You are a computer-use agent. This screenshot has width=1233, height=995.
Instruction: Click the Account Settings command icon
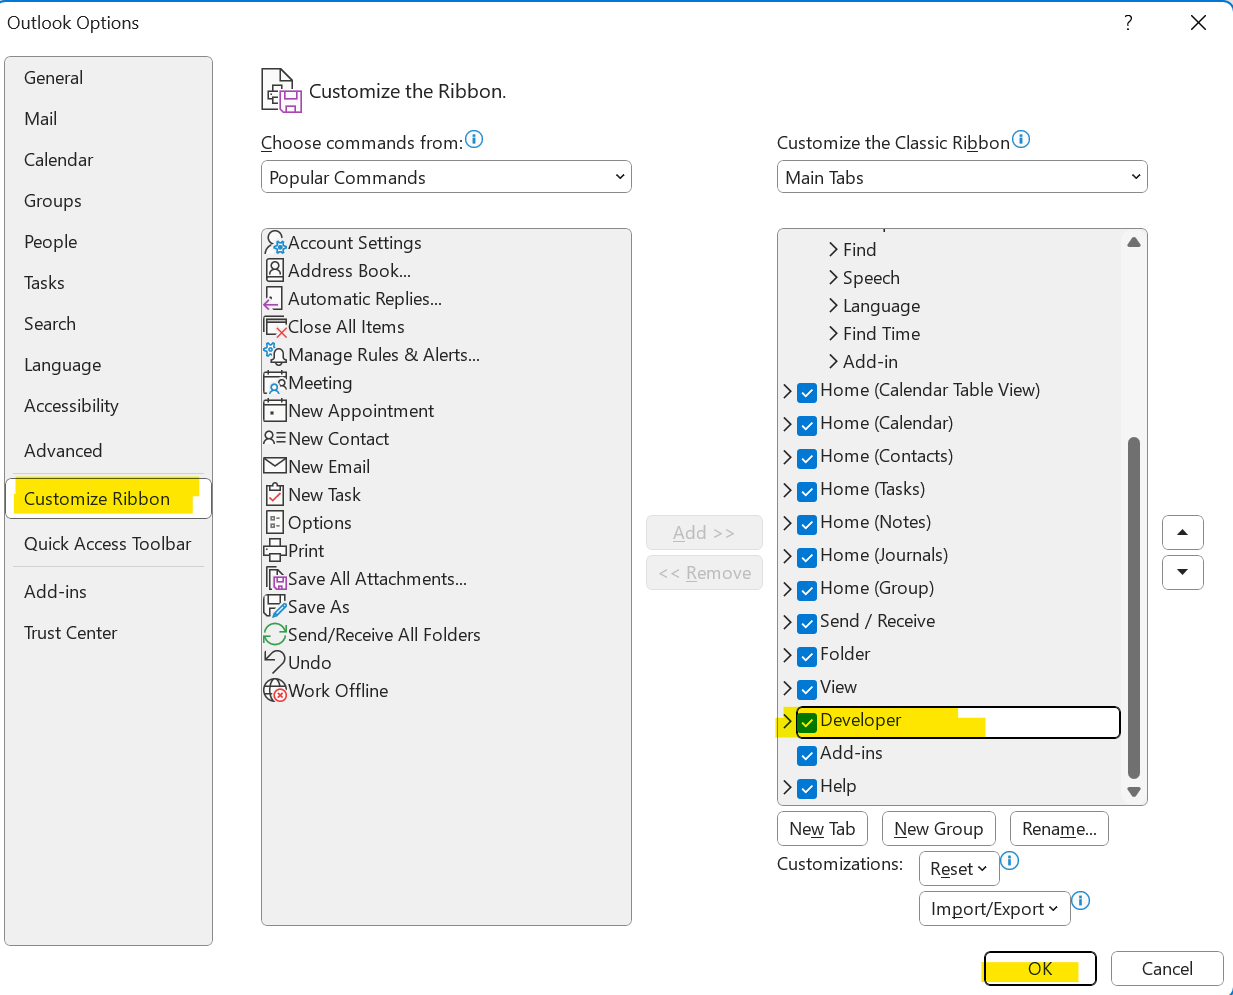coord(275,243)
